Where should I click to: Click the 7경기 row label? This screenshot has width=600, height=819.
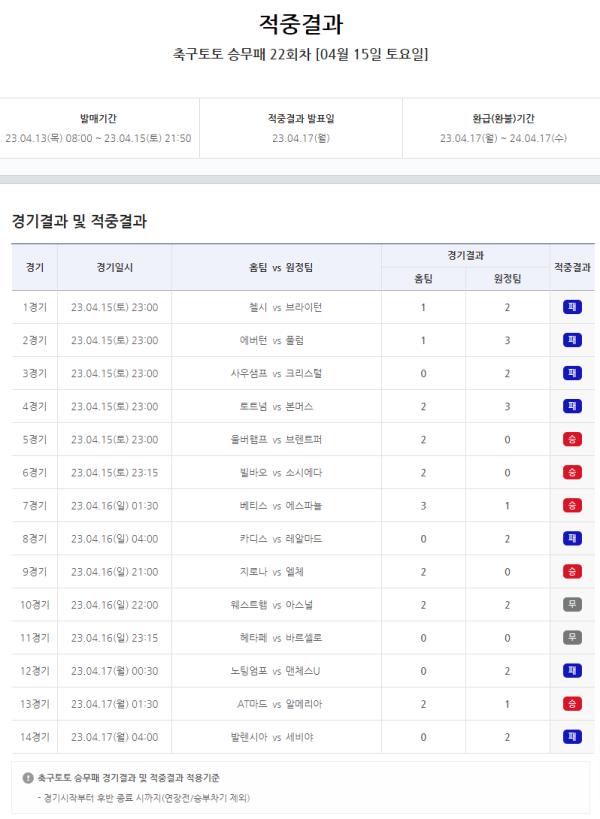point(34,506)
